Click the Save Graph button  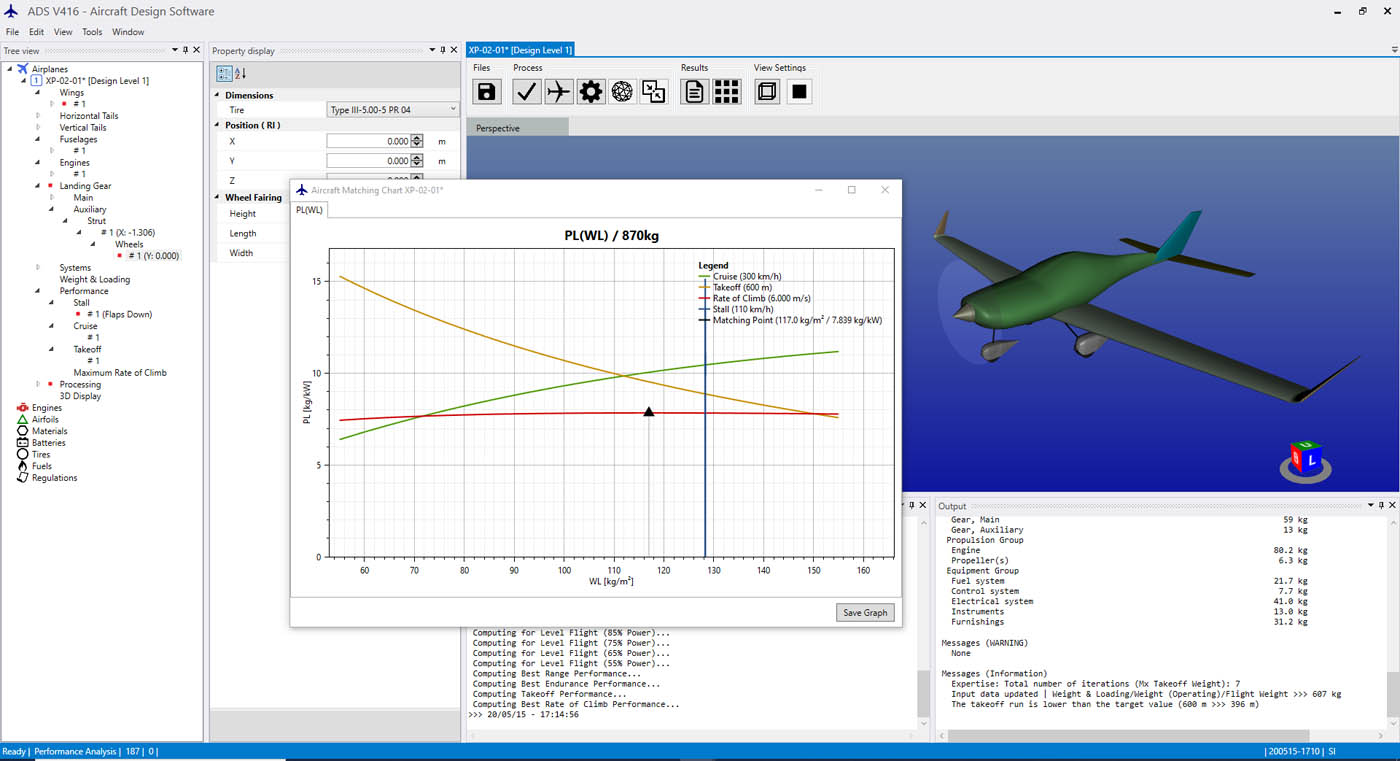(864, 612)
